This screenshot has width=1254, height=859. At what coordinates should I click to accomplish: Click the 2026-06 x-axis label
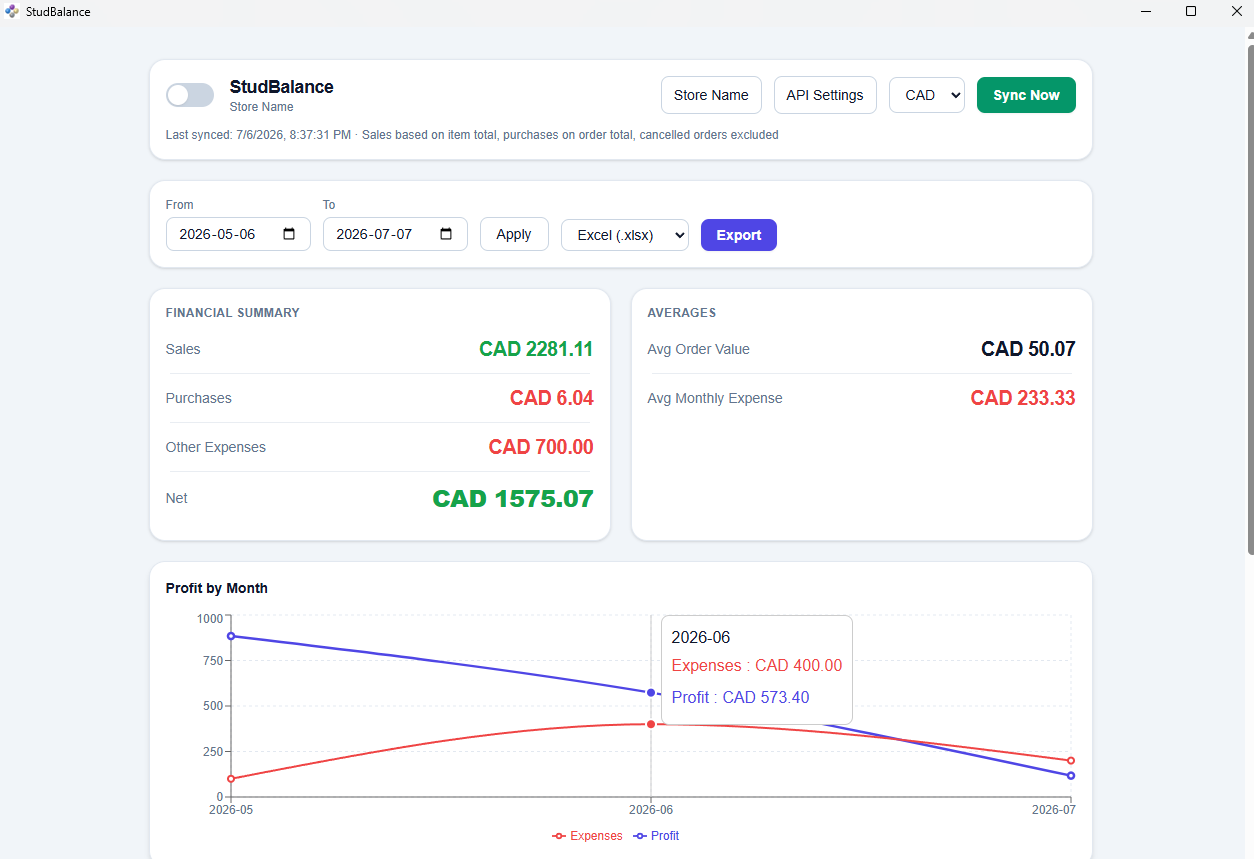651,810
